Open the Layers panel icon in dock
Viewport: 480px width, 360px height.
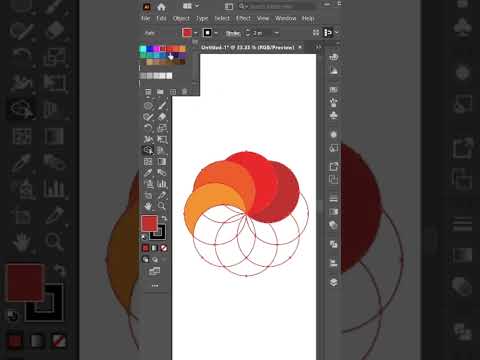point(333,282)
